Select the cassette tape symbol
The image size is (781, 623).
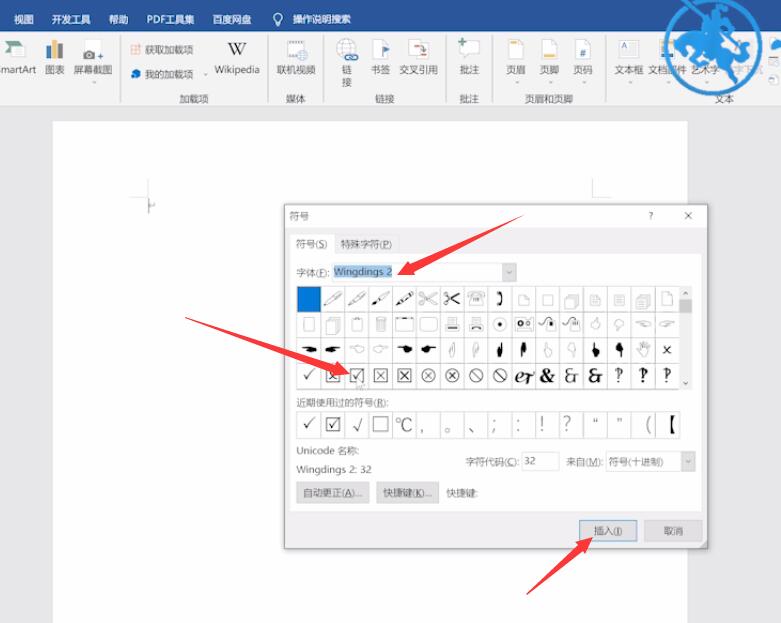click(x=524, y=325)
